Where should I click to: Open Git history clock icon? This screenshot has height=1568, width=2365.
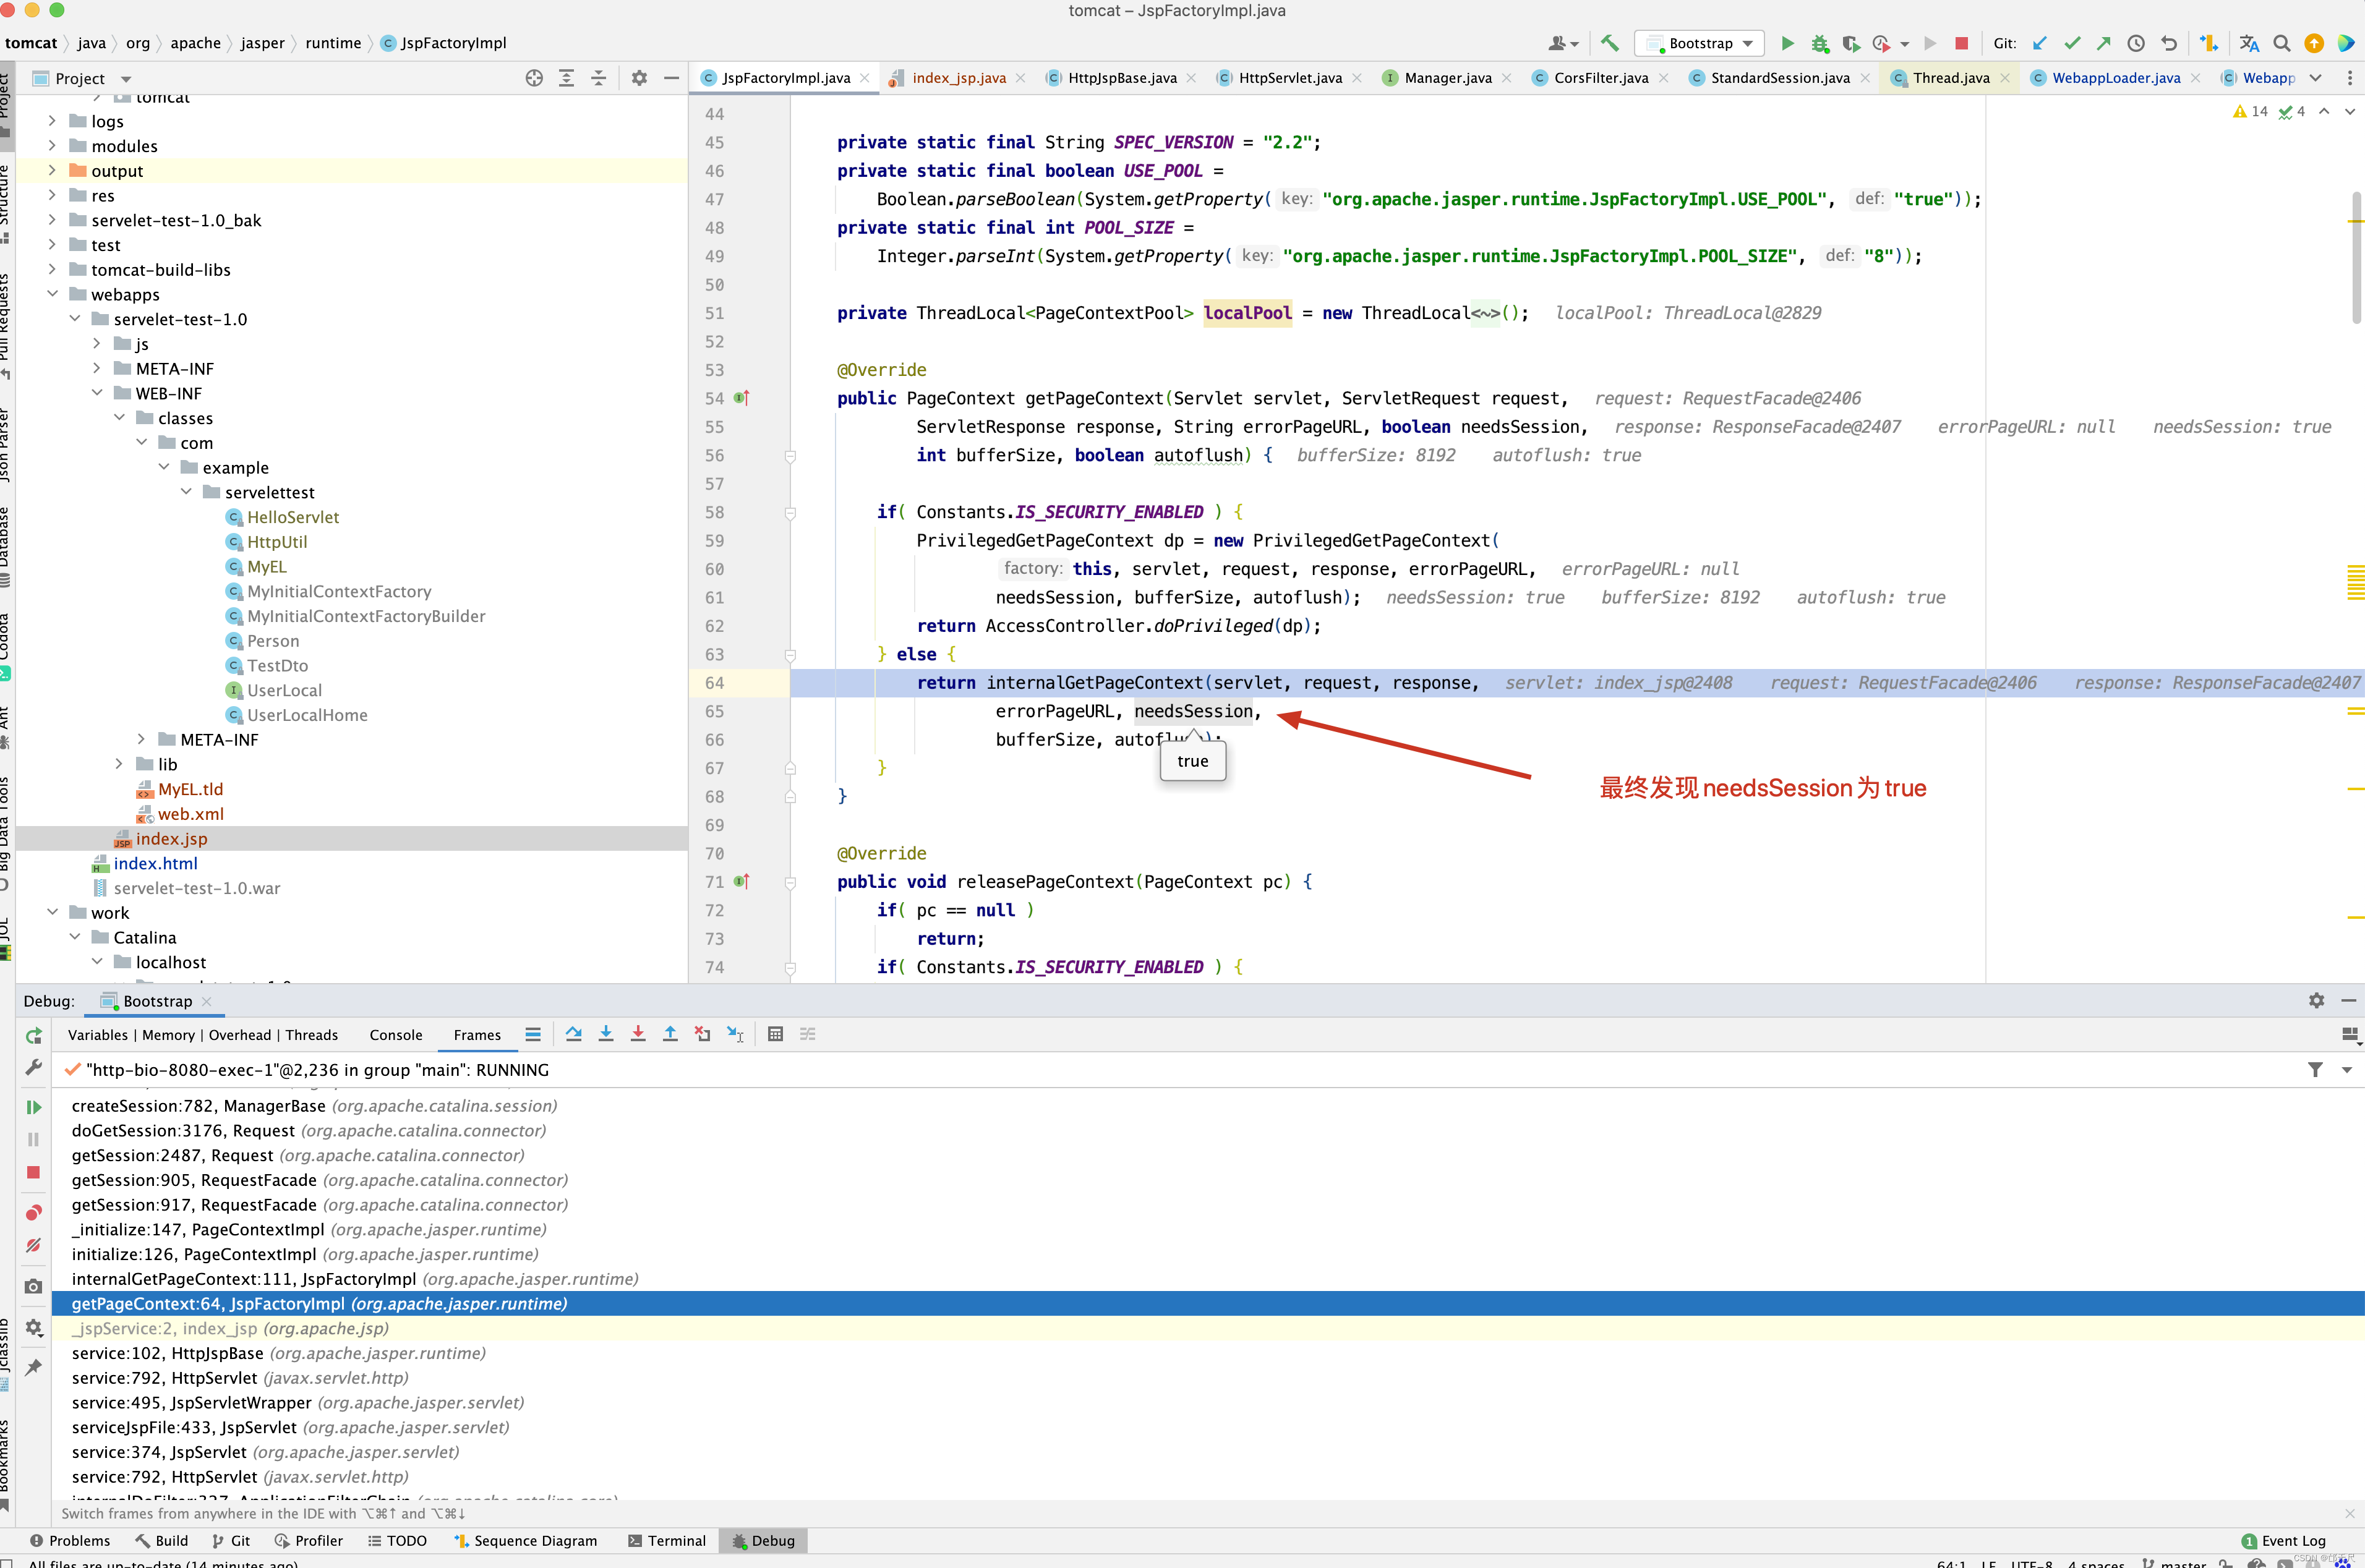point(2136,43)
